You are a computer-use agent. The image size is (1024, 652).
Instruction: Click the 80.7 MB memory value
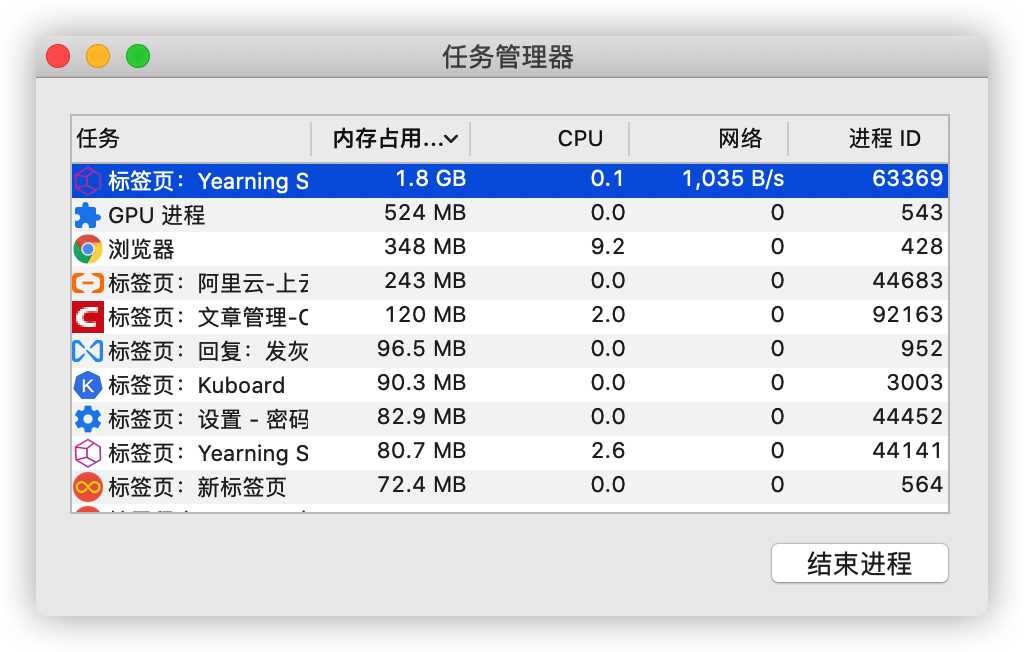point(421,450)
